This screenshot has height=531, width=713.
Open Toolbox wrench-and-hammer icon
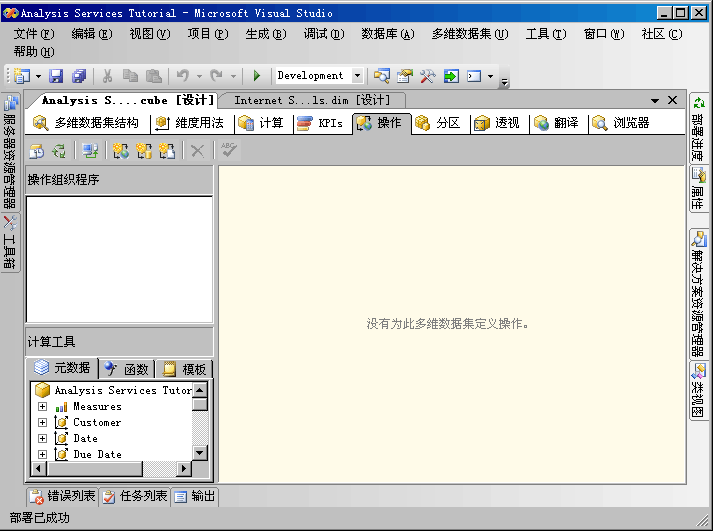427,75
